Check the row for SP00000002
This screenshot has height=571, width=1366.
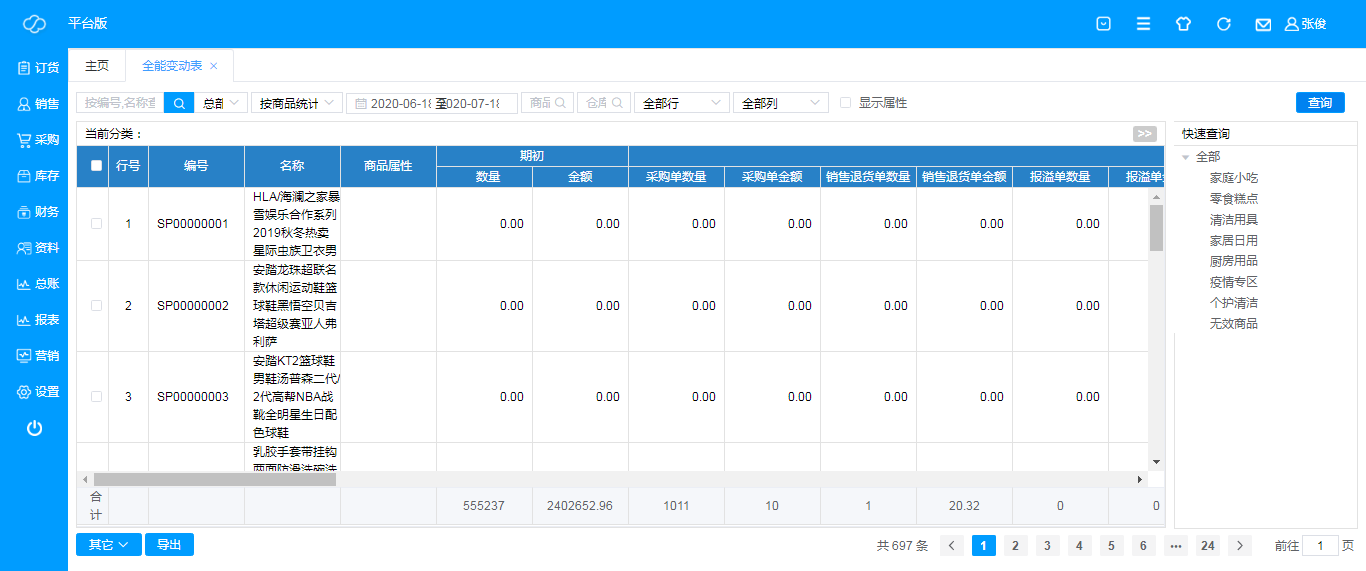[x=96, y=306]
